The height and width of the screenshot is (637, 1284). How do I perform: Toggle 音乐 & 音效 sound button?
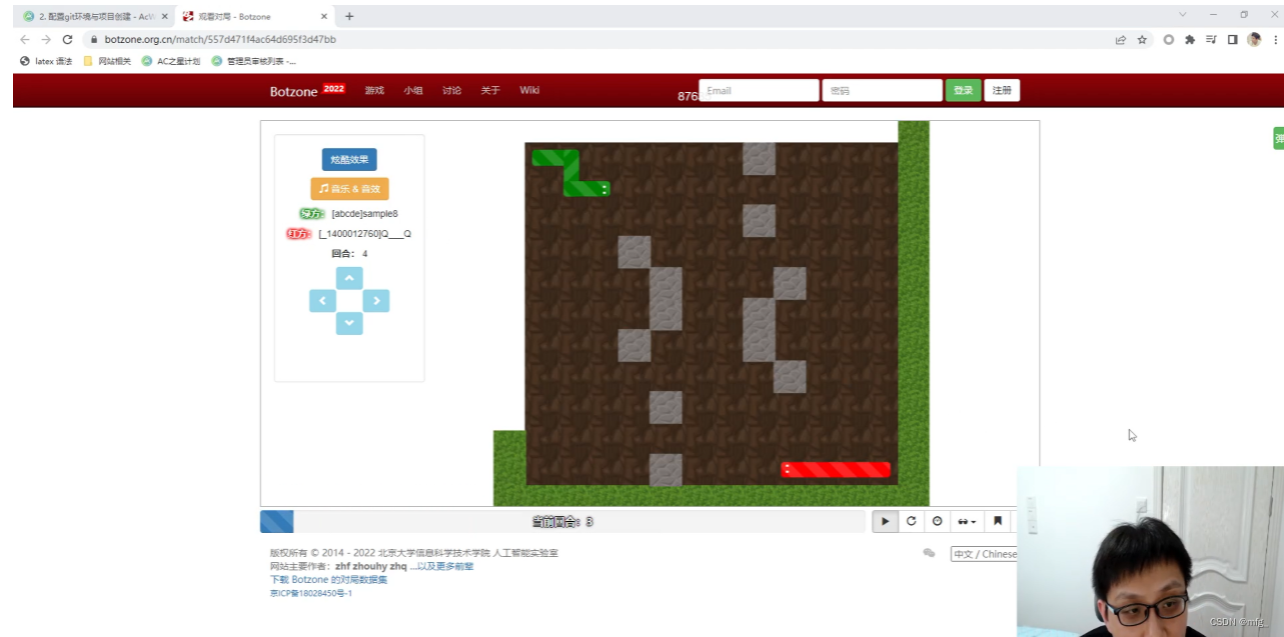(x=349, y=188)
